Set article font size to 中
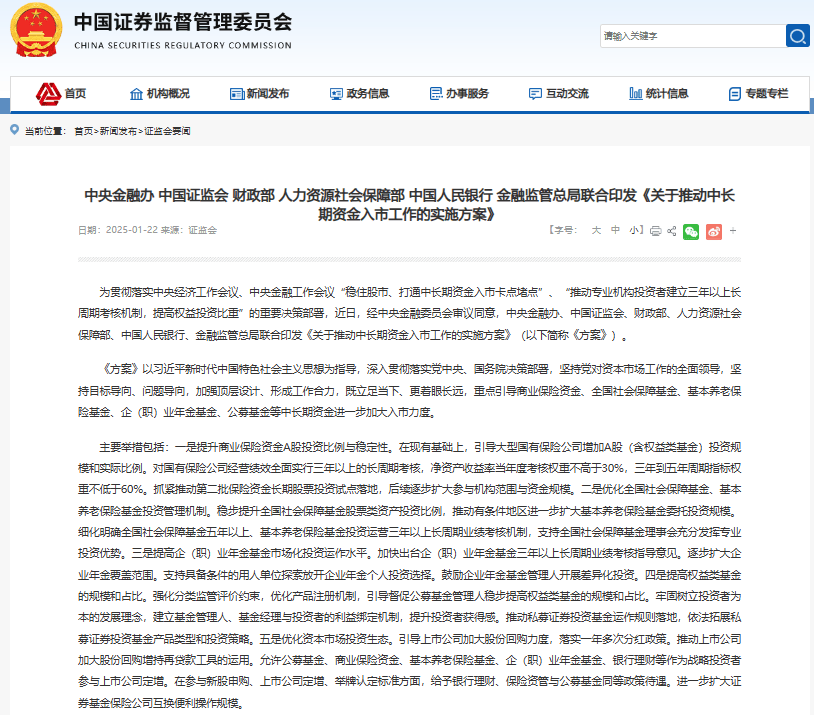The width and height of the screenshot is (814, 715). coord(614,231)
